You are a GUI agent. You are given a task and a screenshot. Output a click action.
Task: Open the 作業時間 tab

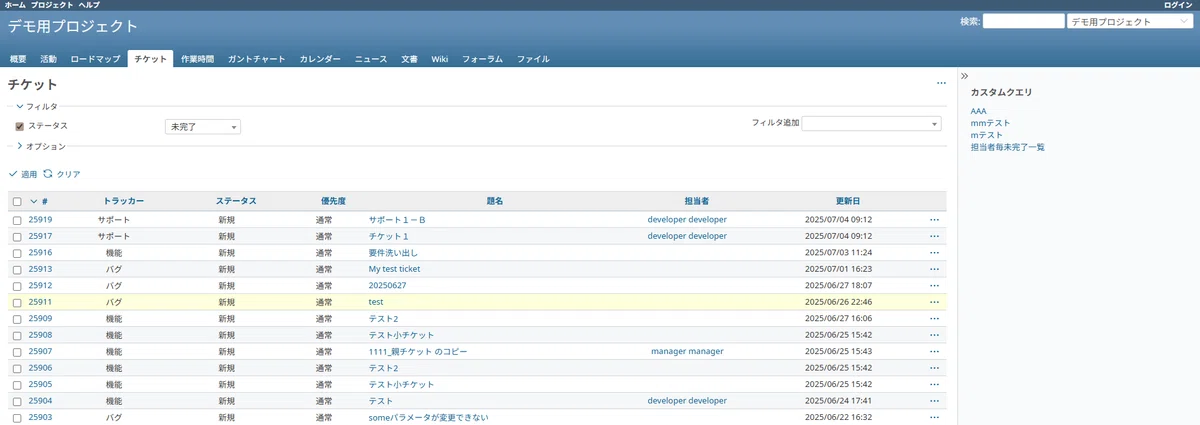[197, 59]
